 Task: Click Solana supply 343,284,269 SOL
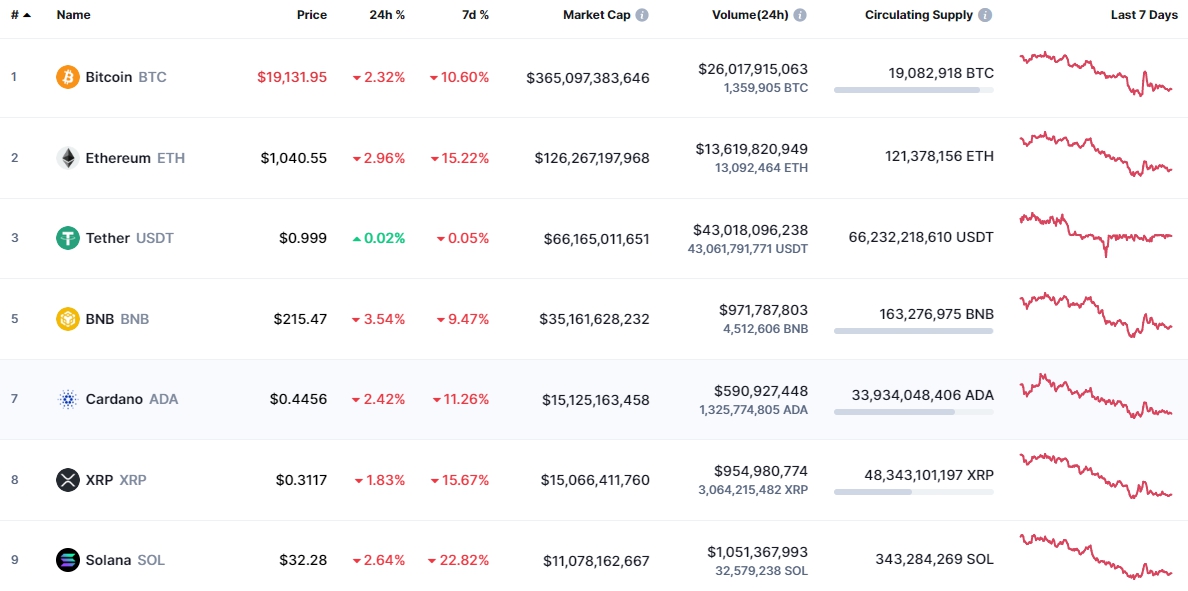click(x=934, y=560)
